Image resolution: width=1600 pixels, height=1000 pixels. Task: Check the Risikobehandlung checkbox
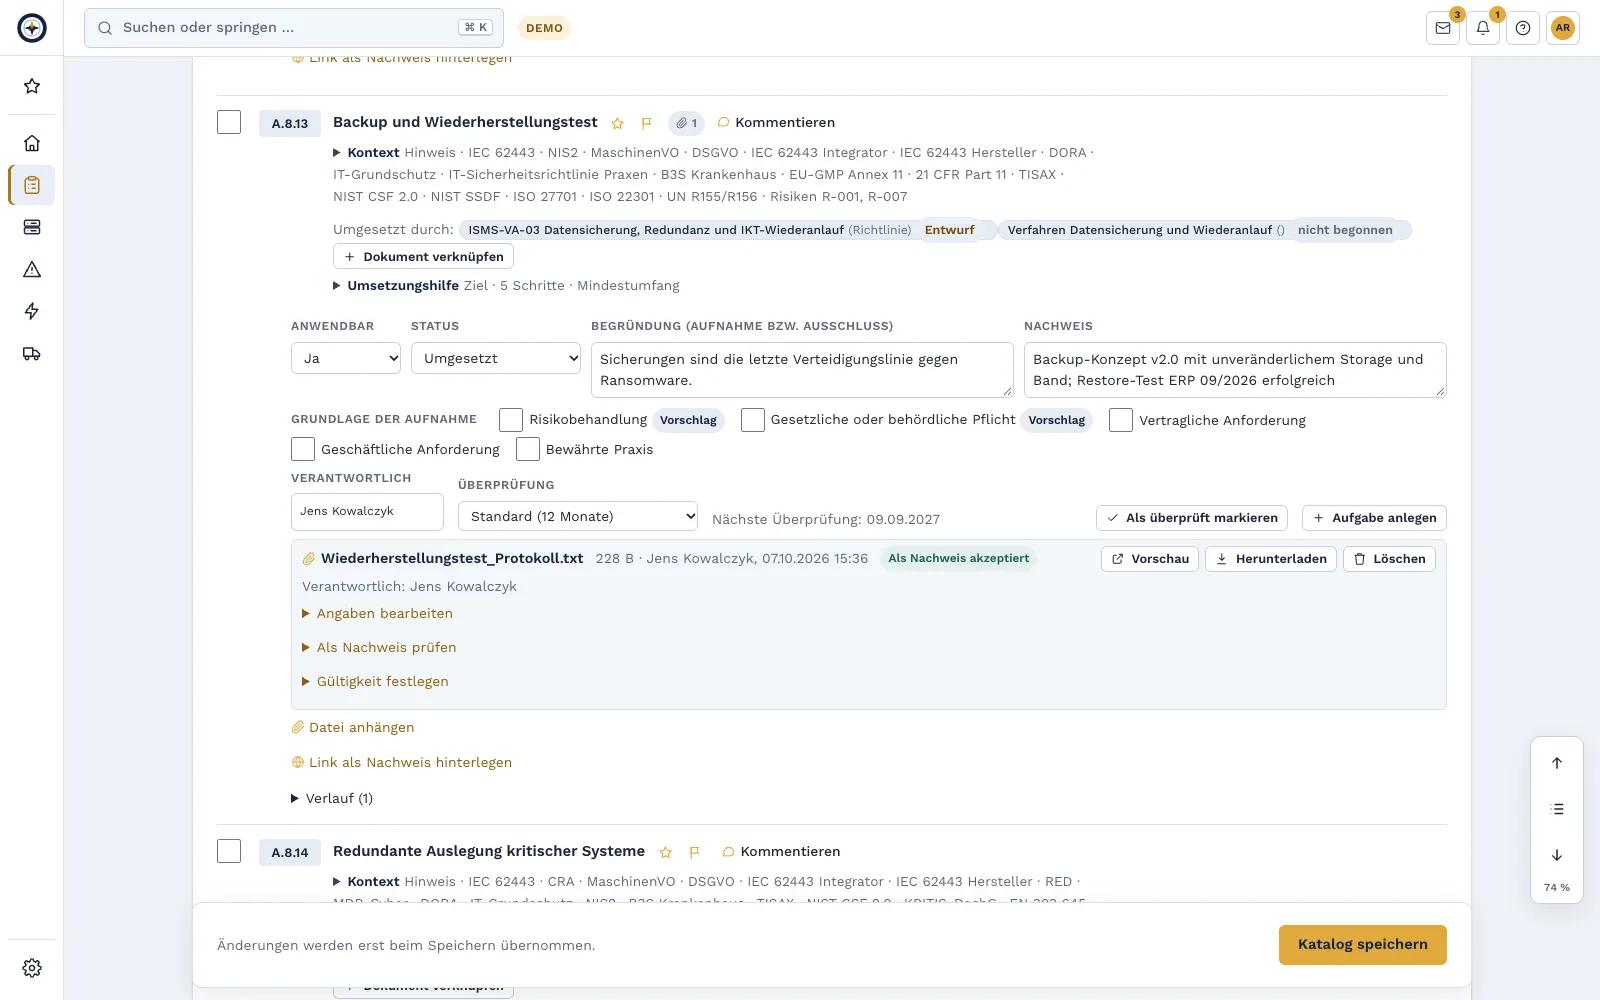coord(511,420)
